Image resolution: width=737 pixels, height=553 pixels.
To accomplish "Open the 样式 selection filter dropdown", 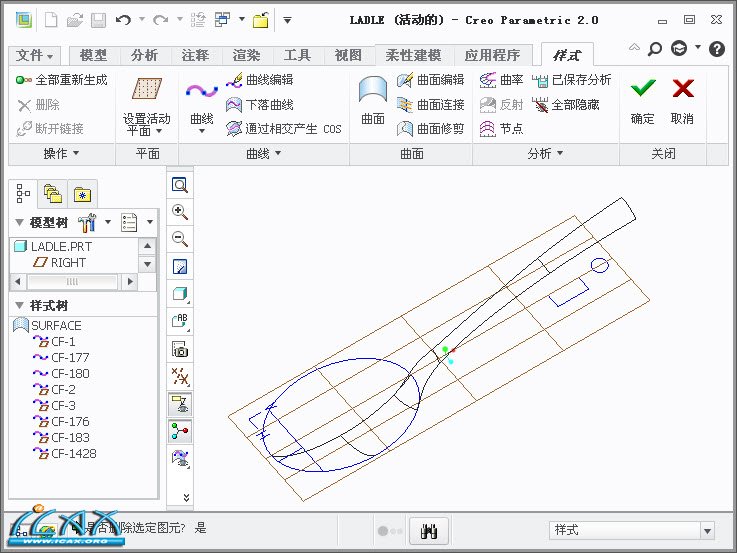I will pyautogui.click(x=707, y=530).
